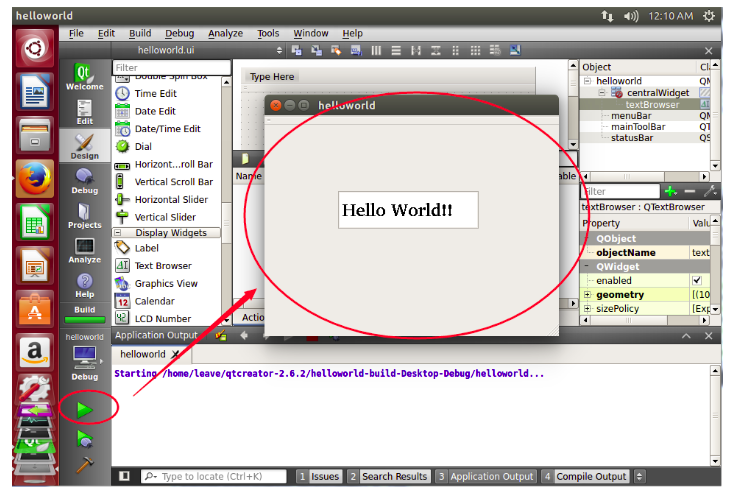
Task: Toggle the left sidebar visibility button
Action: pyautogui.click(x=124, y=476)
